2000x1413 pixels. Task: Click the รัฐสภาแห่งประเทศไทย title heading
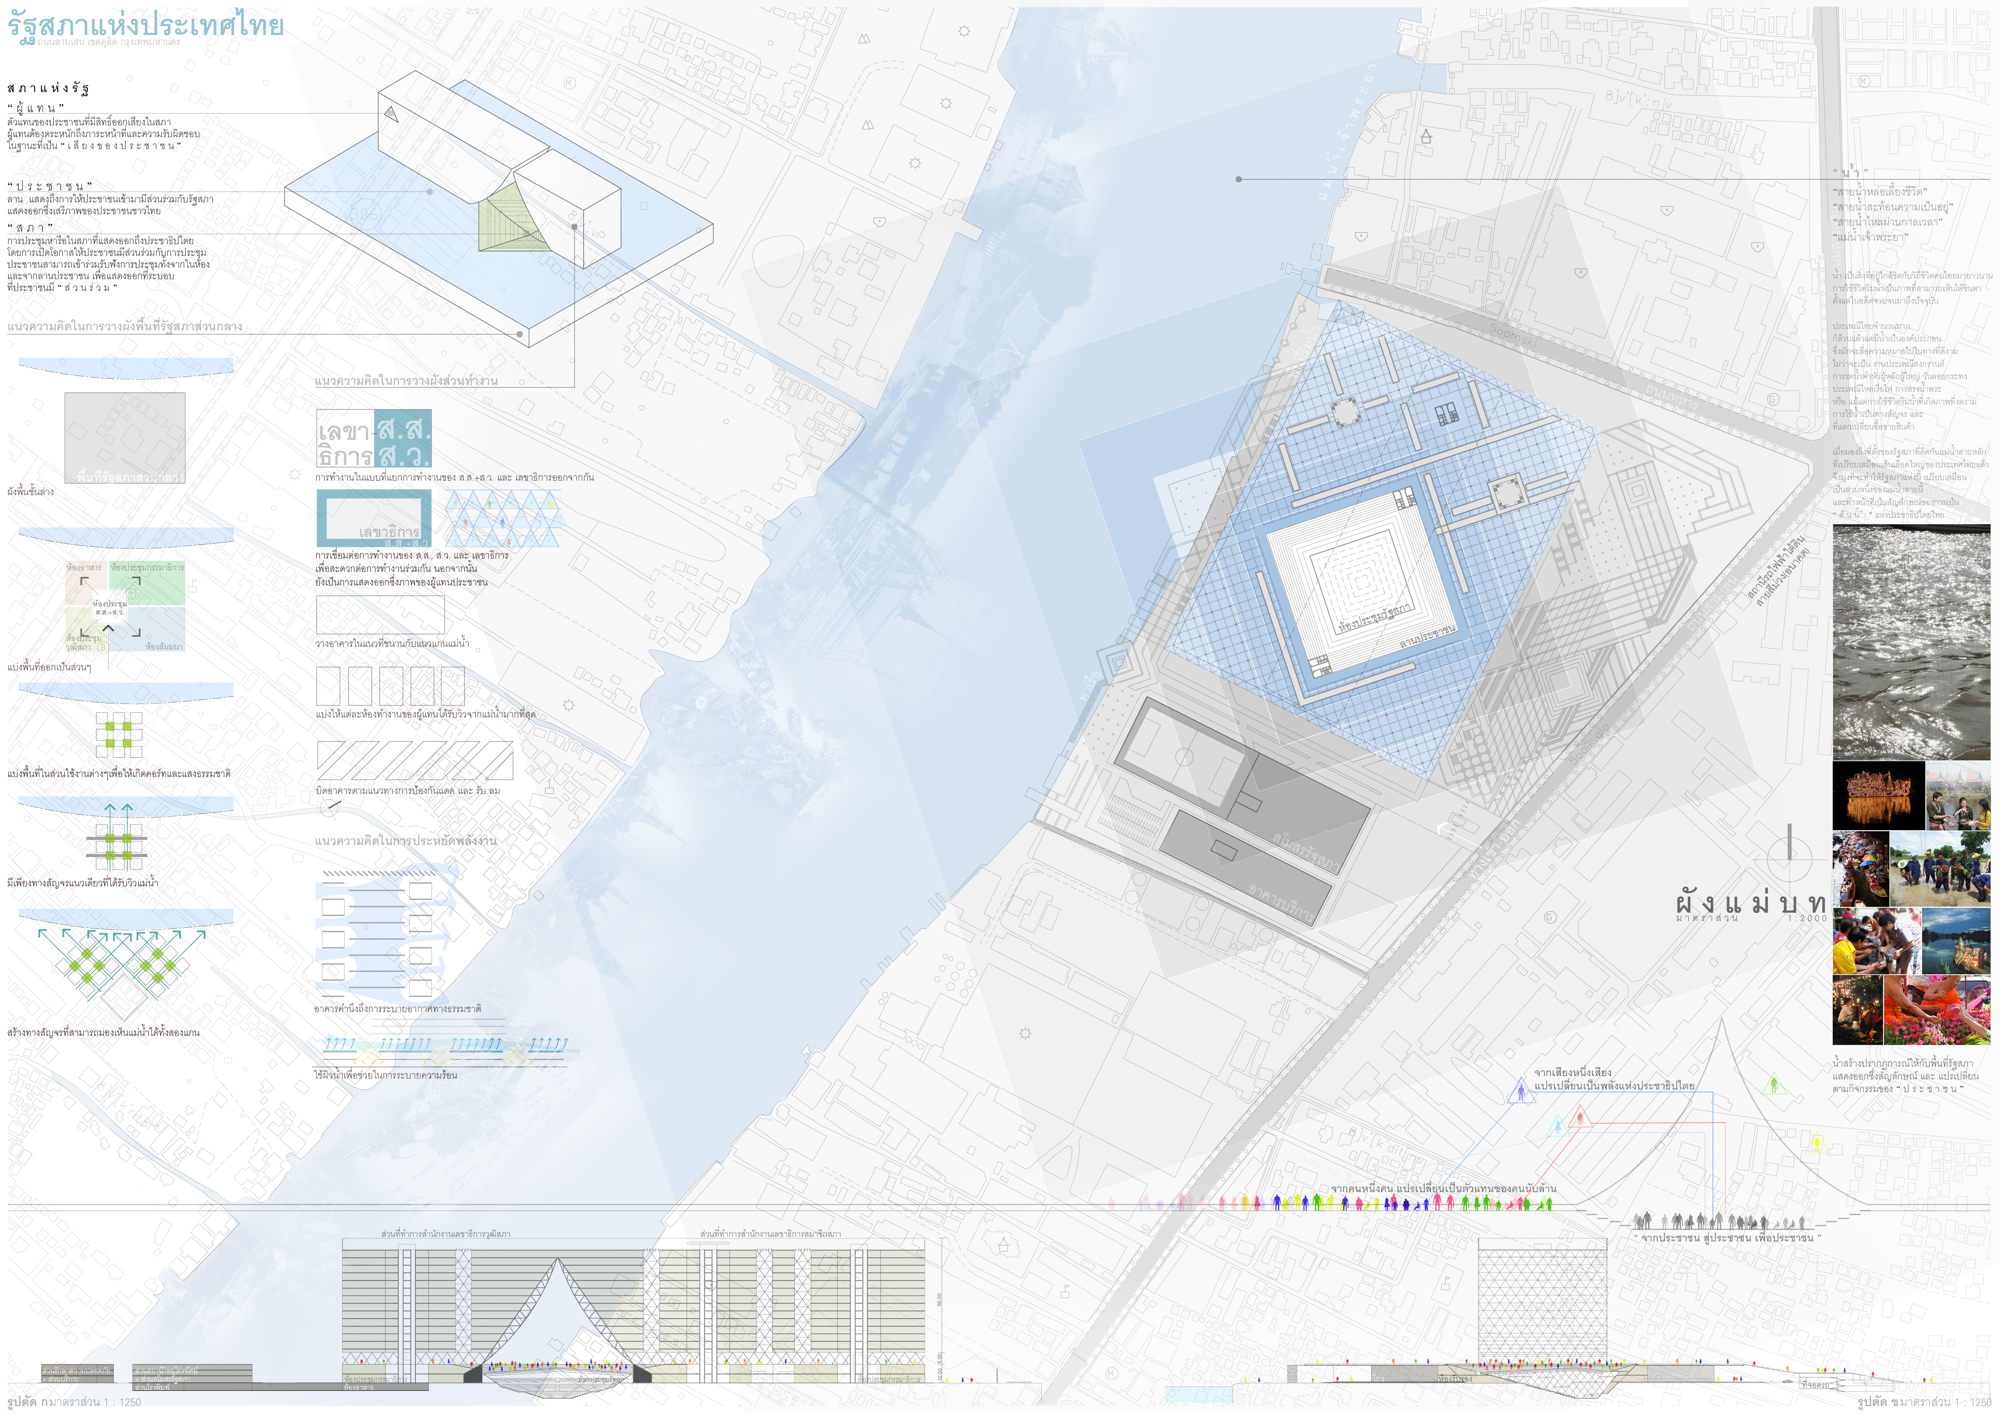pos(146,26)
